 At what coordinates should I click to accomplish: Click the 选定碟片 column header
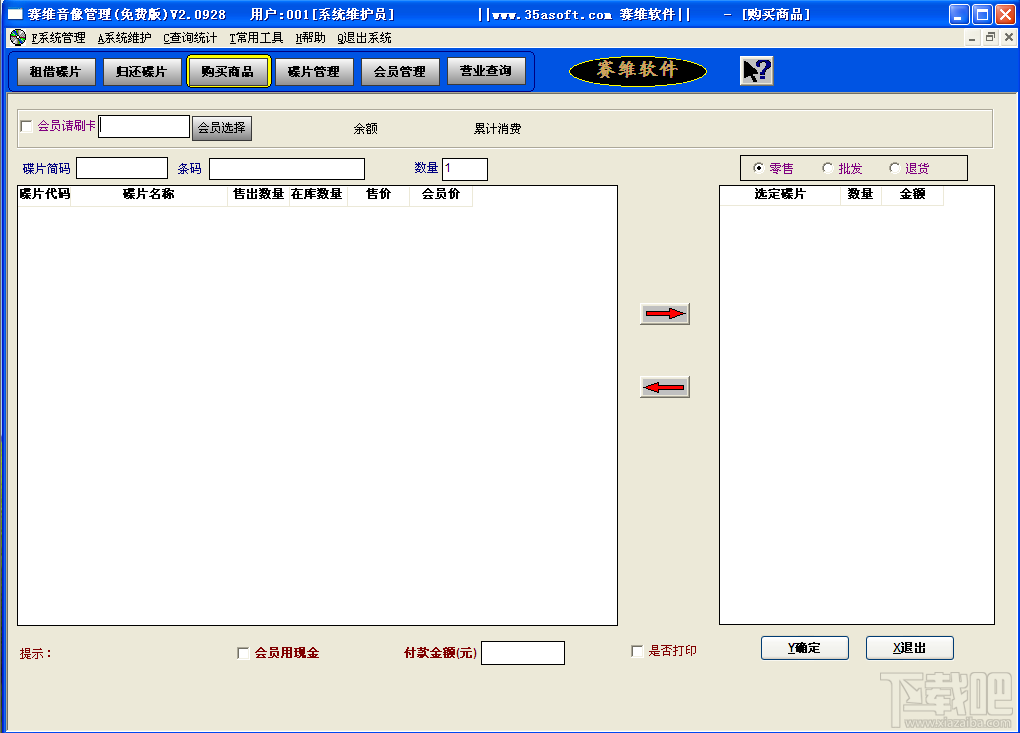780,194
